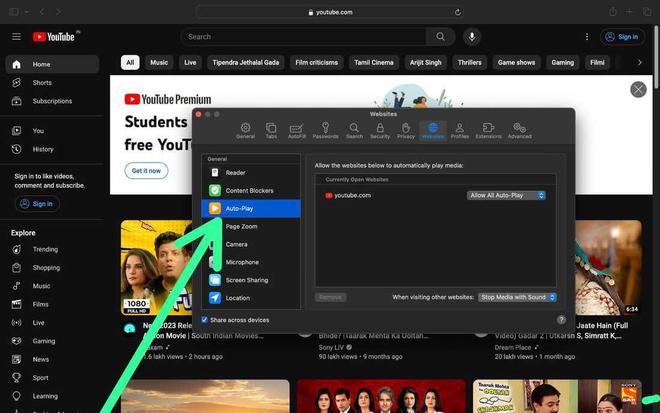Screen dimensions: 660x413
Task: Open the Advanced preferences tab
Action: click(x=519, y=131)
